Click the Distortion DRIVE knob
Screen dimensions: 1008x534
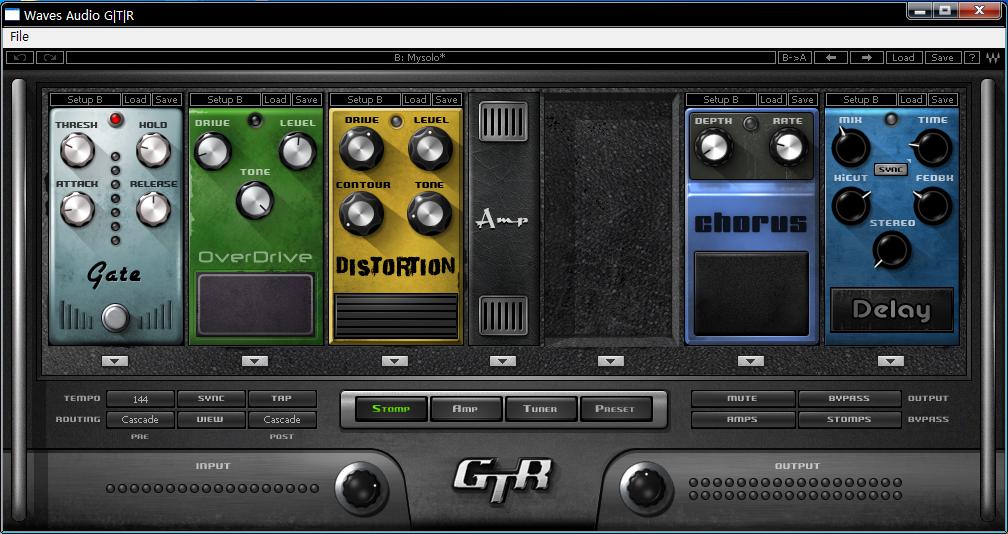click(361, 148)
